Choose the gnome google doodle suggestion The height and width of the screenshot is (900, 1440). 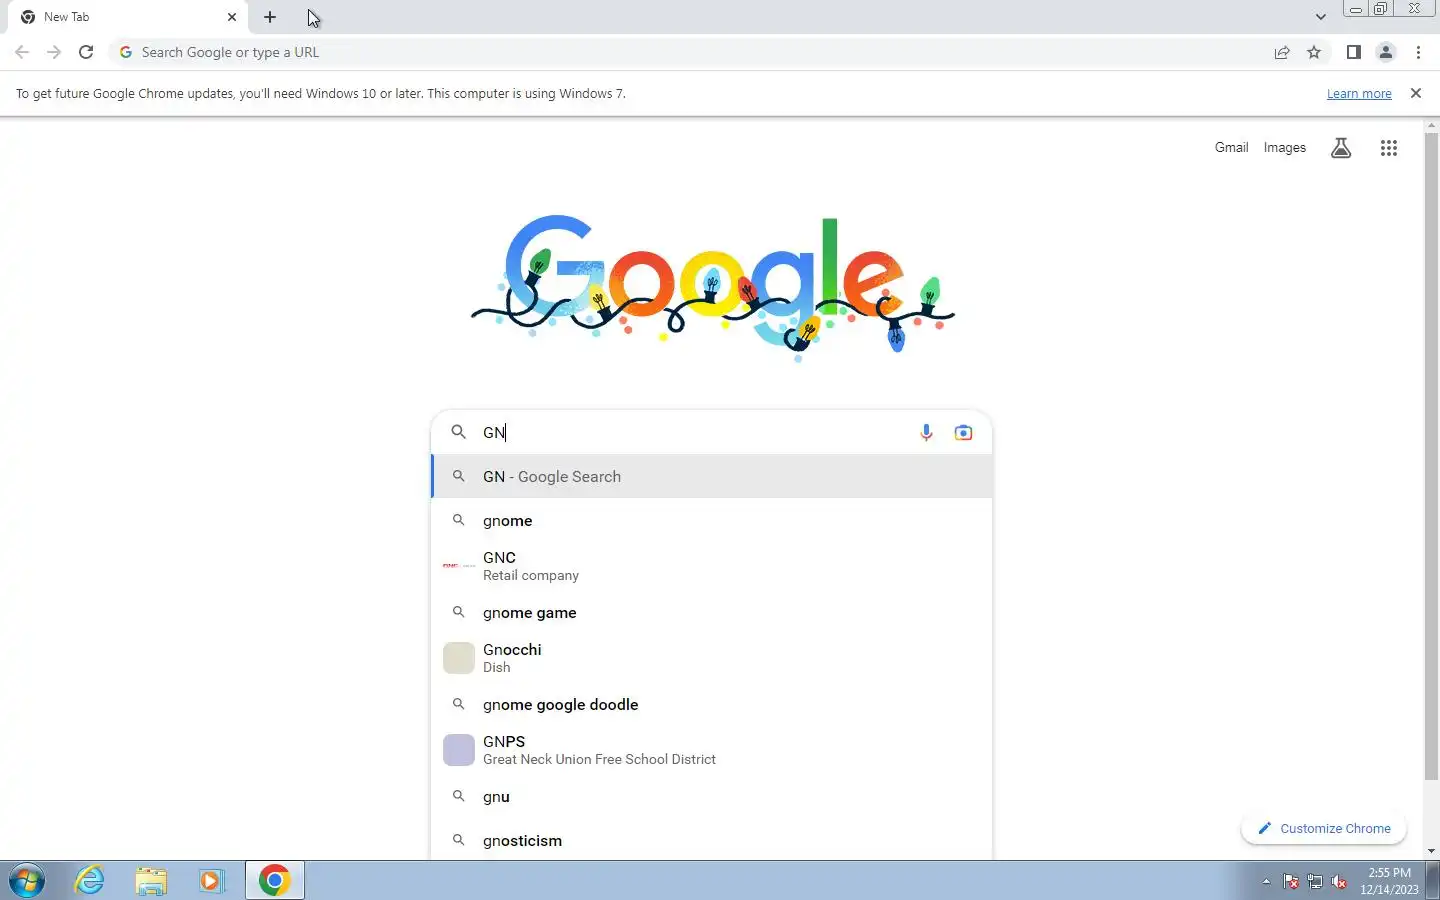pyautogui.click(x=712, y=704)
